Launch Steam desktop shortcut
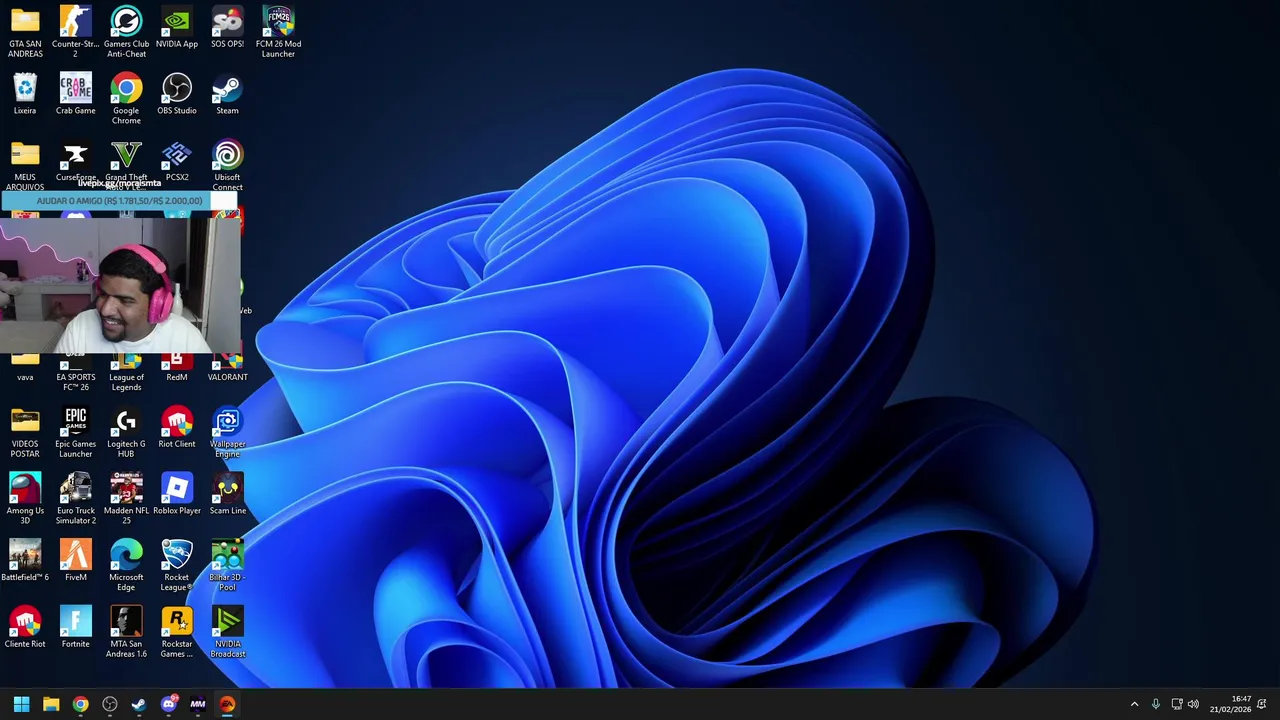 point(227,94)
